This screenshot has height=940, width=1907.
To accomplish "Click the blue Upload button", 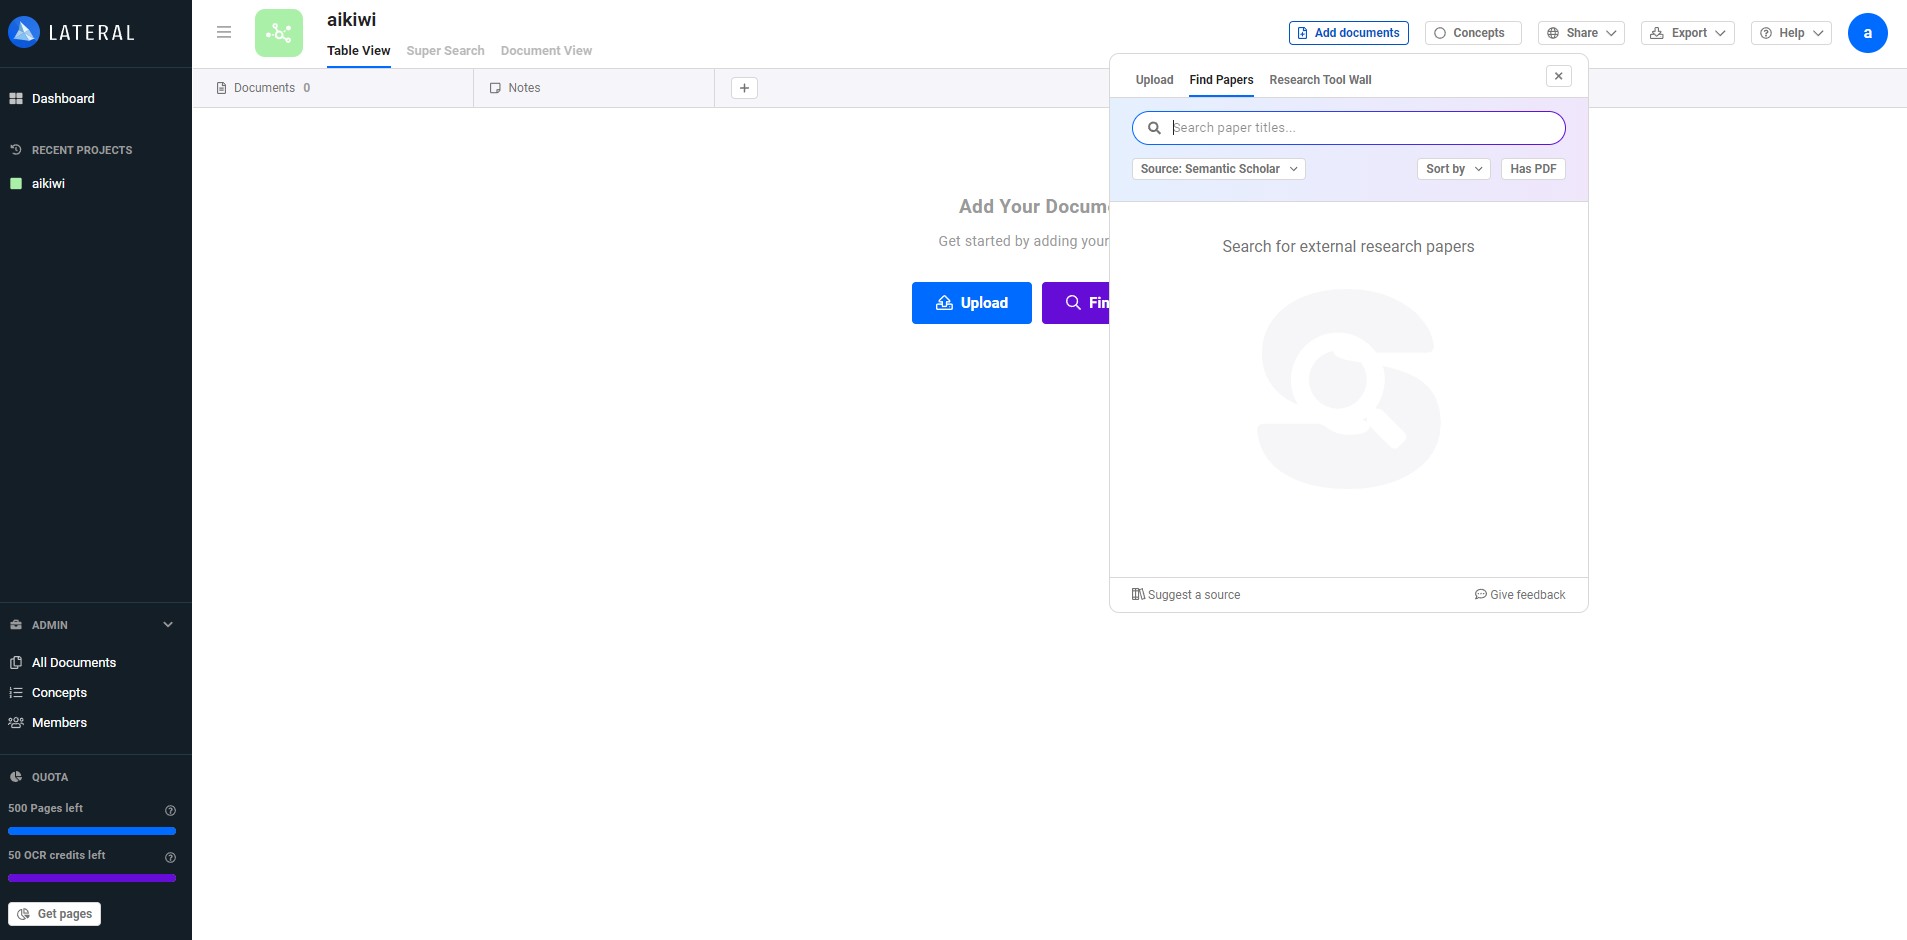I will click(x=971, y=303).
